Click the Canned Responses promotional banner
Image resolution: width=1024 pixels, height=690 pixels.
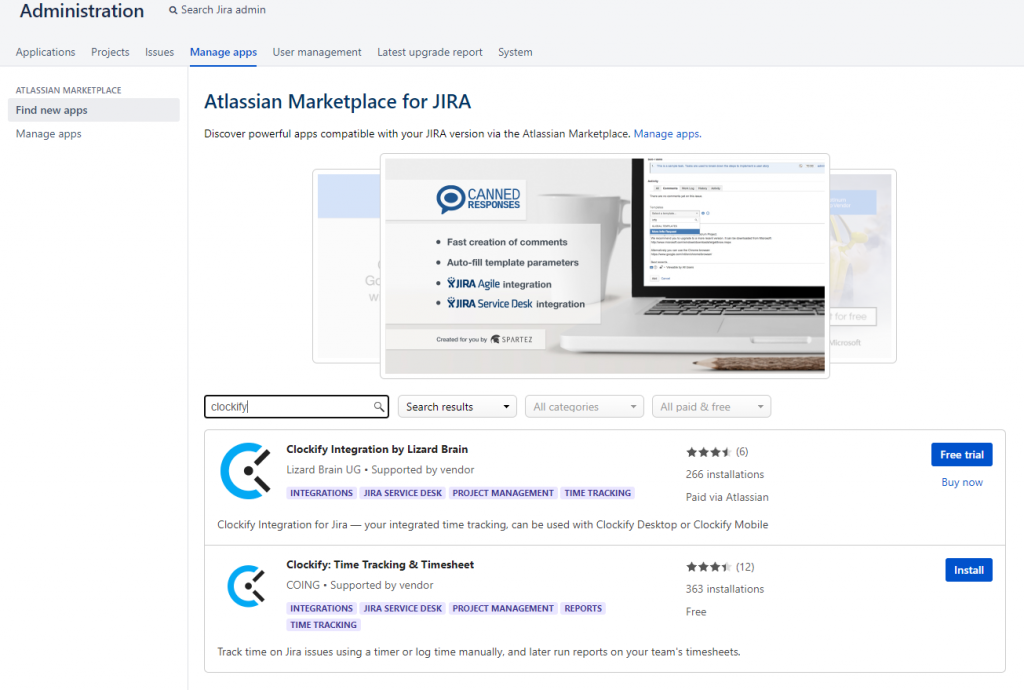click(604, 265)
